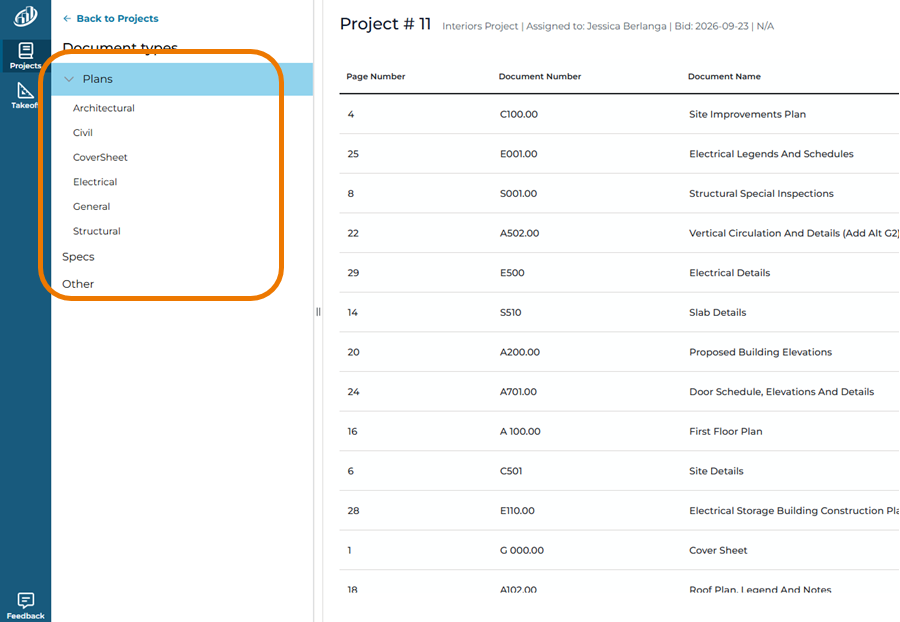Screen dimensions: 900x622
Task: Click document number A 100.00
Action: 520,431
